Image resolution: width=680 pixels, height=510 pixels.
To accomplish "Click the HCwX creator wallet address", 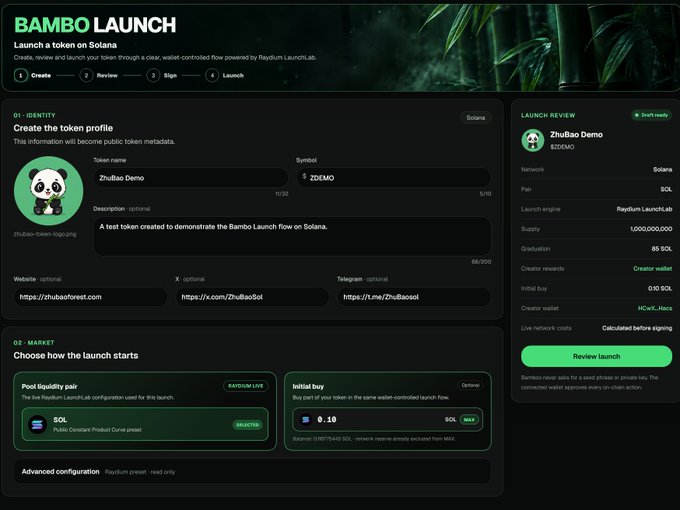I will click(x=654, y=308).
